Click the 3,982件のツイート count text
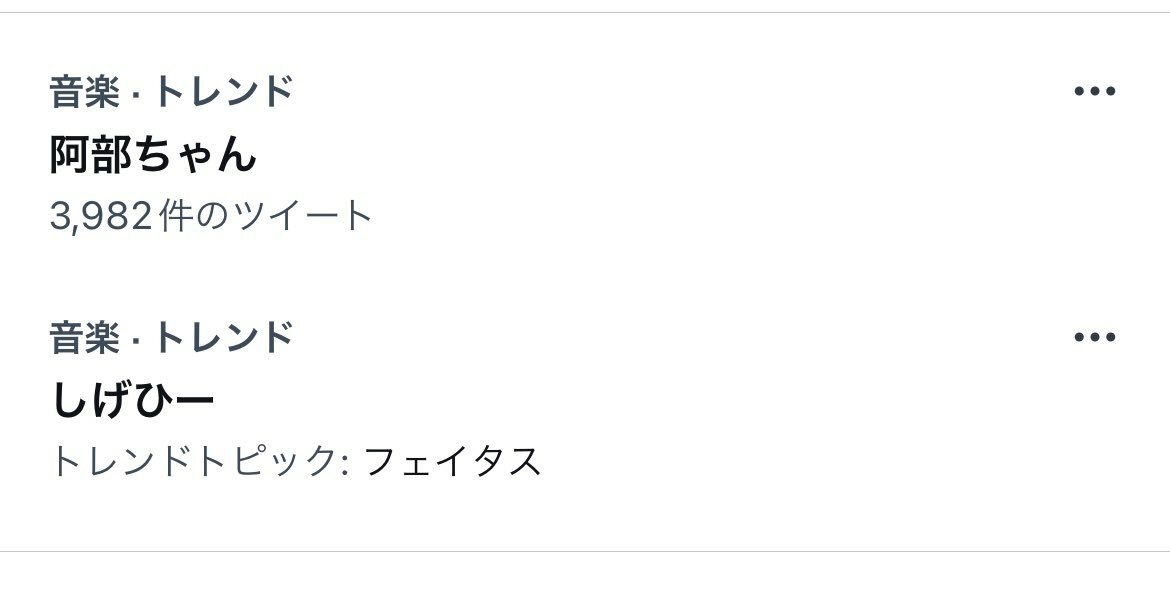The height and width of the screenshot is (612, 1170). (x=211, y=215)
